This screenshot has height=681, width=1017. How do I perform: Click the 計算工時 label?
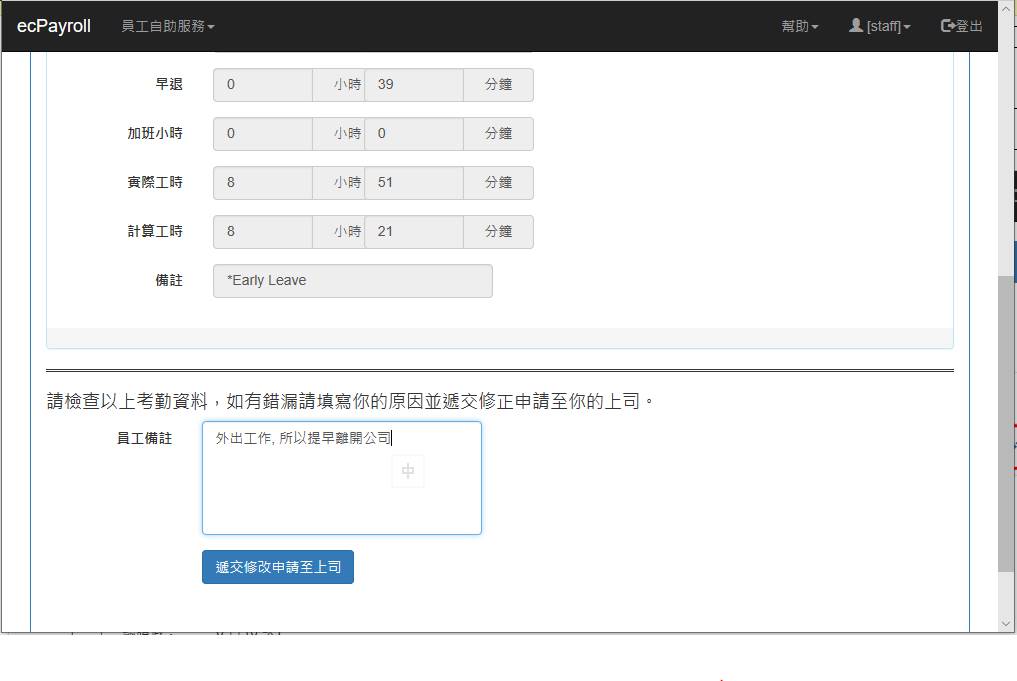click(155, 232)
